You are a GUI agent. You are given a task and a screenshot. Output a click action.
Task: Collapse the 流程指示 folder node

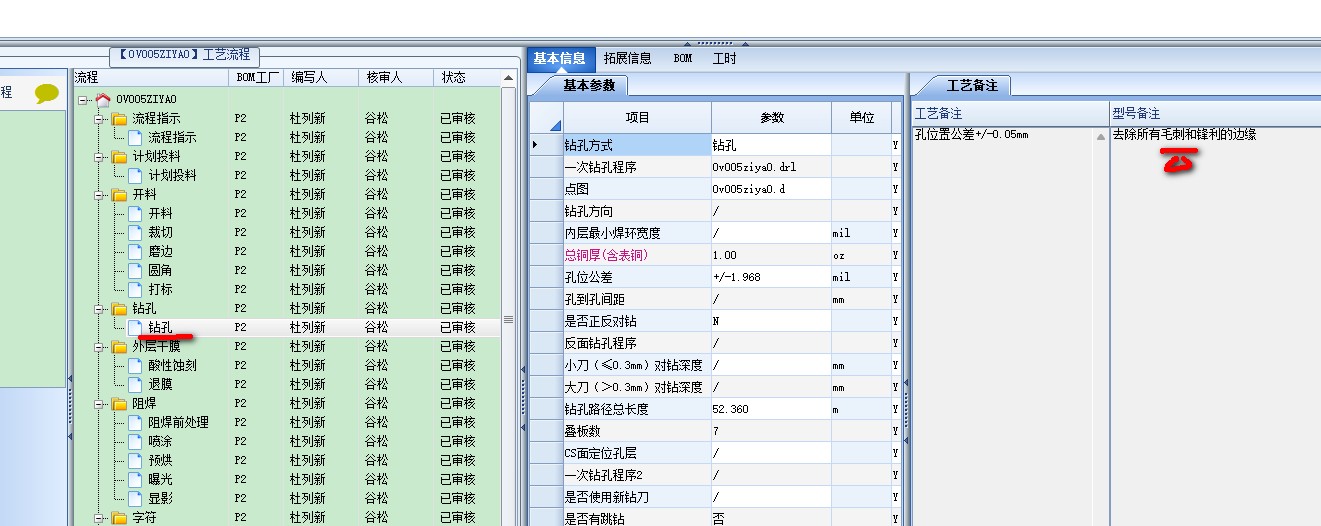pyautogui.click(x=100, y=119)
